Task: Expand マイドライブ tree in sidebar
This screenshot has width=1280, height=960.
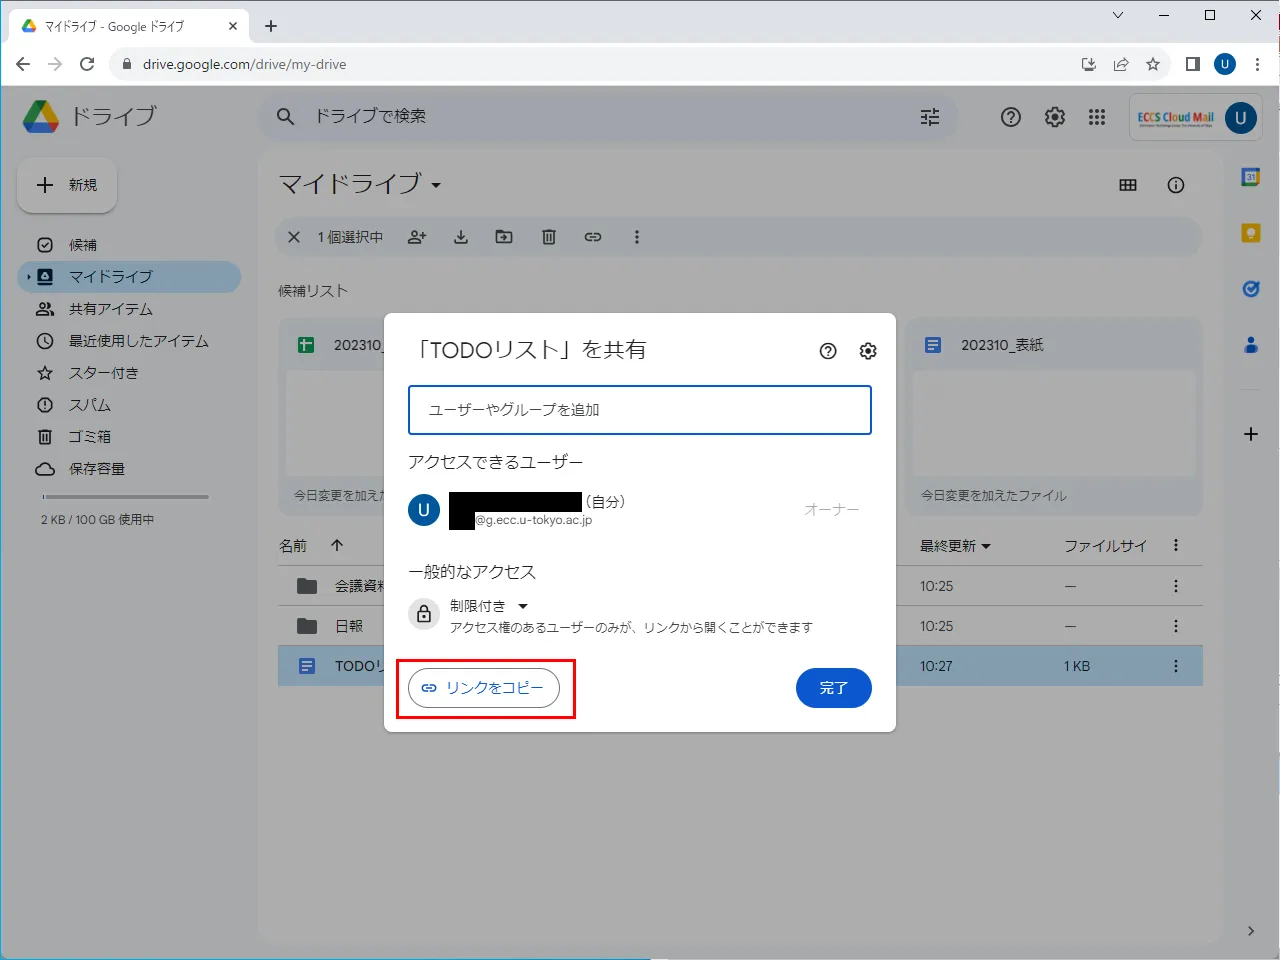Action: 29,277
